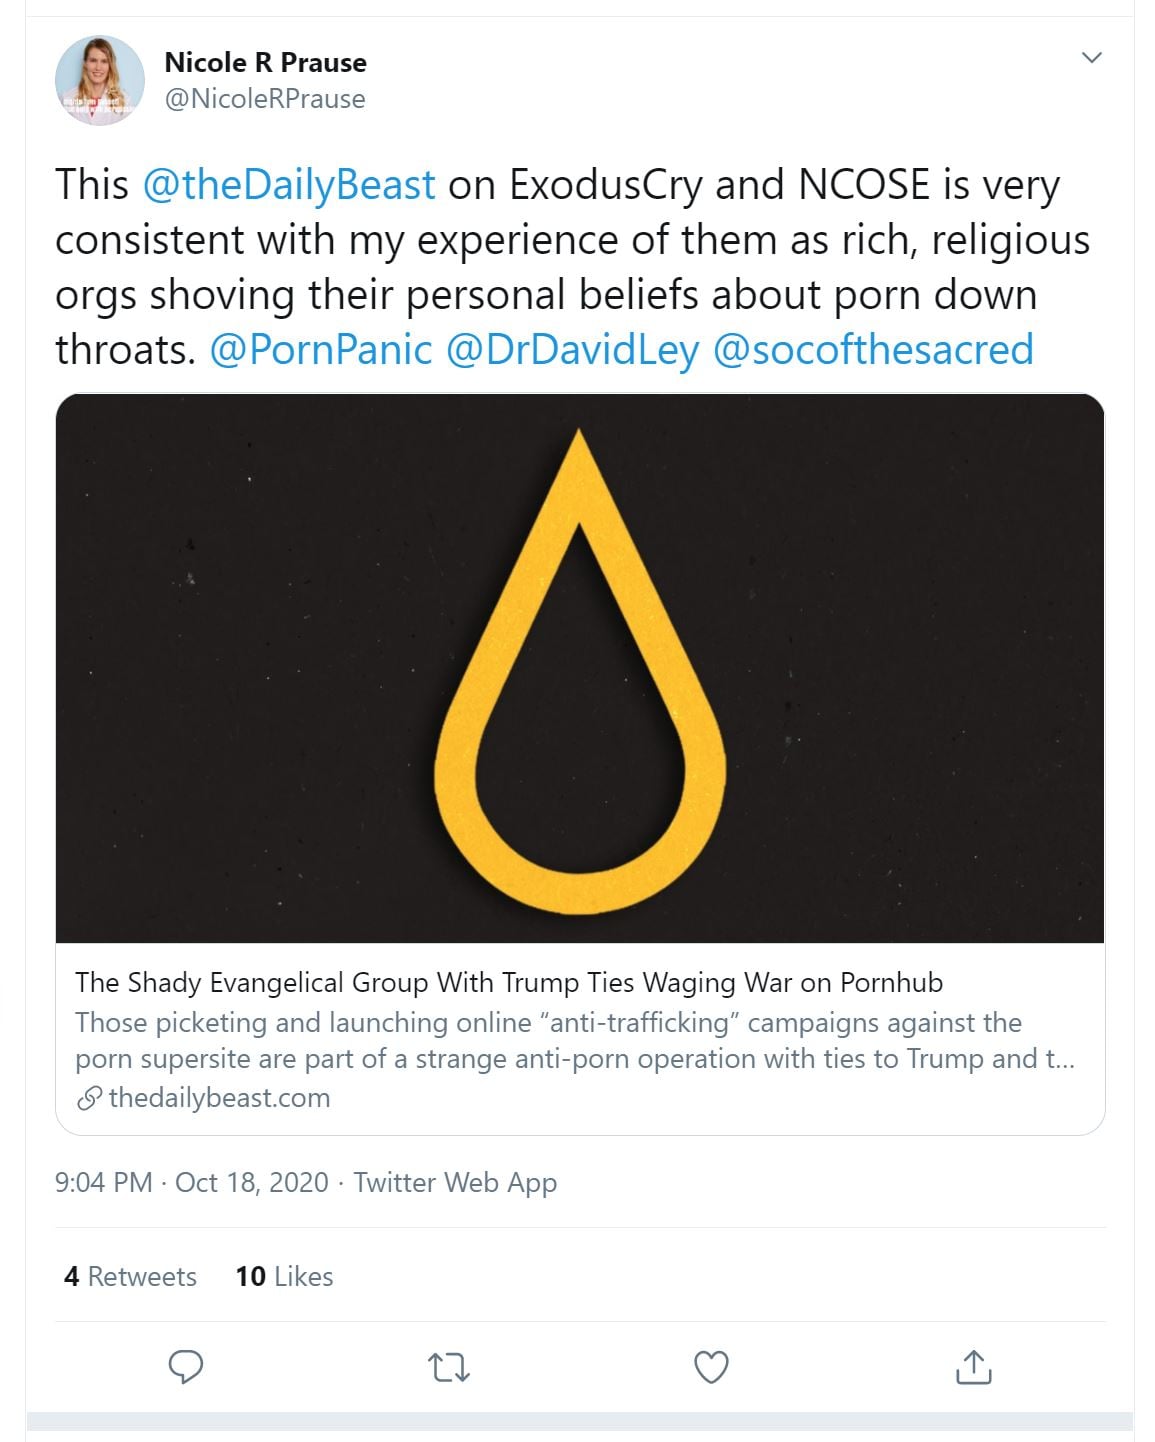Click the 9:04 PM Oct 18, 2020 timestamp

(x=191, y=1182)
